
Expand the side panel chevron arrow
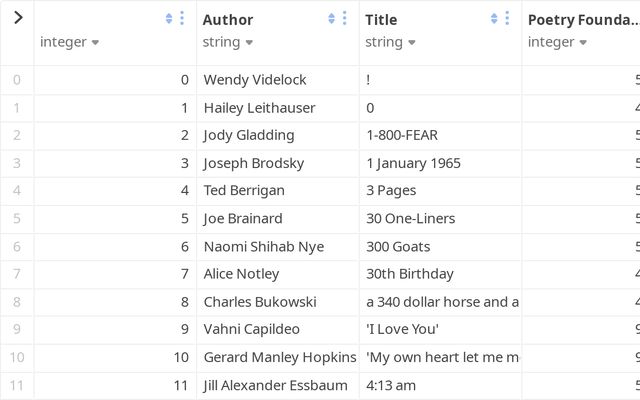click(x=17, y=17)
